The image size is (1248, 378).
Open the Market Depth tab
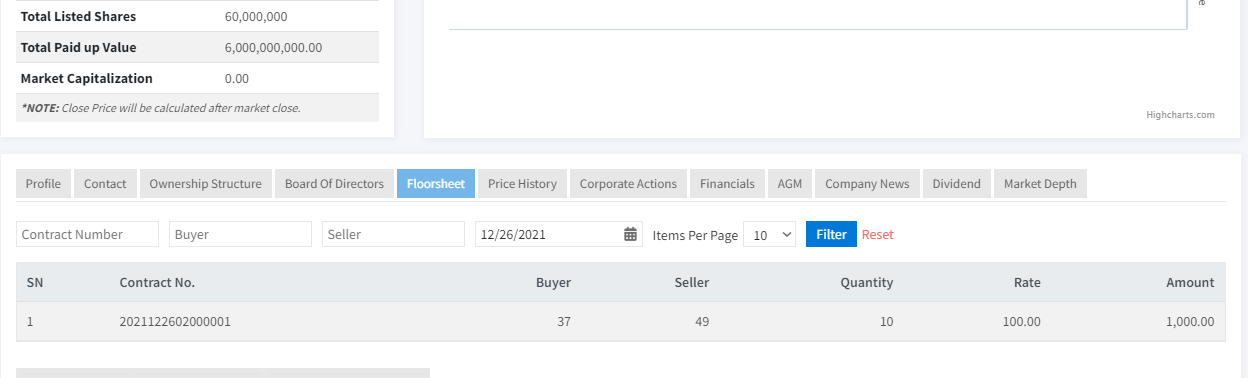coord(1040,184)
